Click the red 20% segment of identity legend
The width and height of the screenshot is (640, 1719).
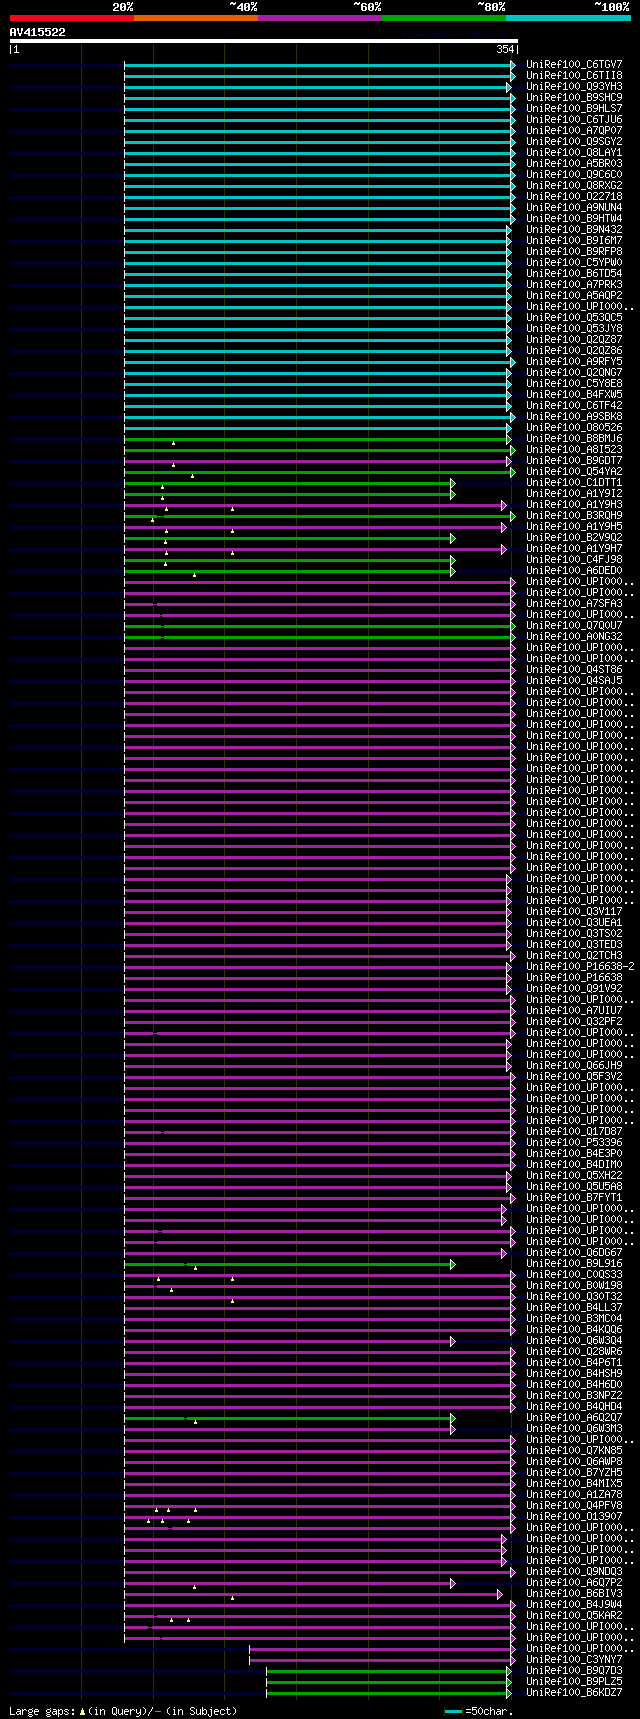[x=72, y=18]
